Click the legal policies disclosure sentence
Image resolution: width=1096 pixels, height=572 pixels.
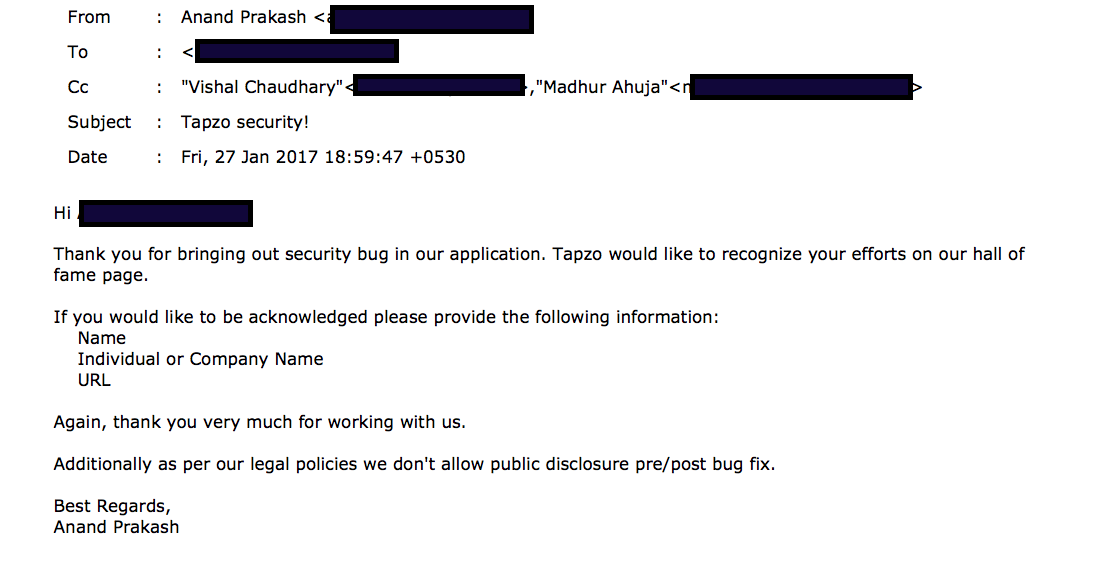414,464
